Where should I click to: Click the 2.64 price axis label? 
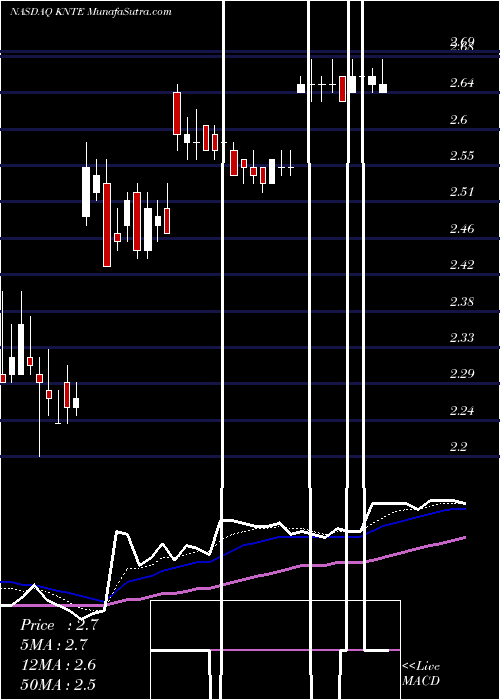pos(462,83)
